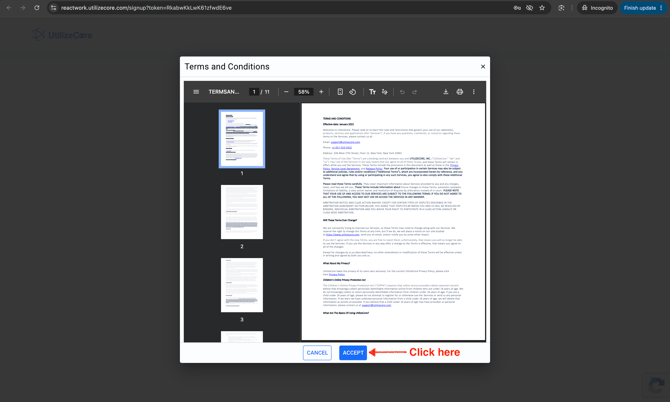Click the 58% zoom level field

303,92
